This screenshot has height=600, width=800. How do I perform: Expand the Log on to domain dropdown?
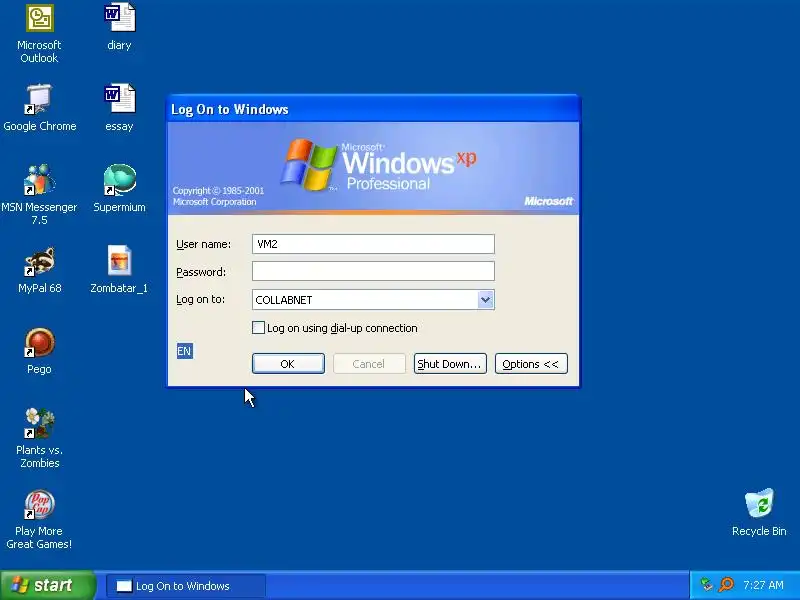click(485, 299)
